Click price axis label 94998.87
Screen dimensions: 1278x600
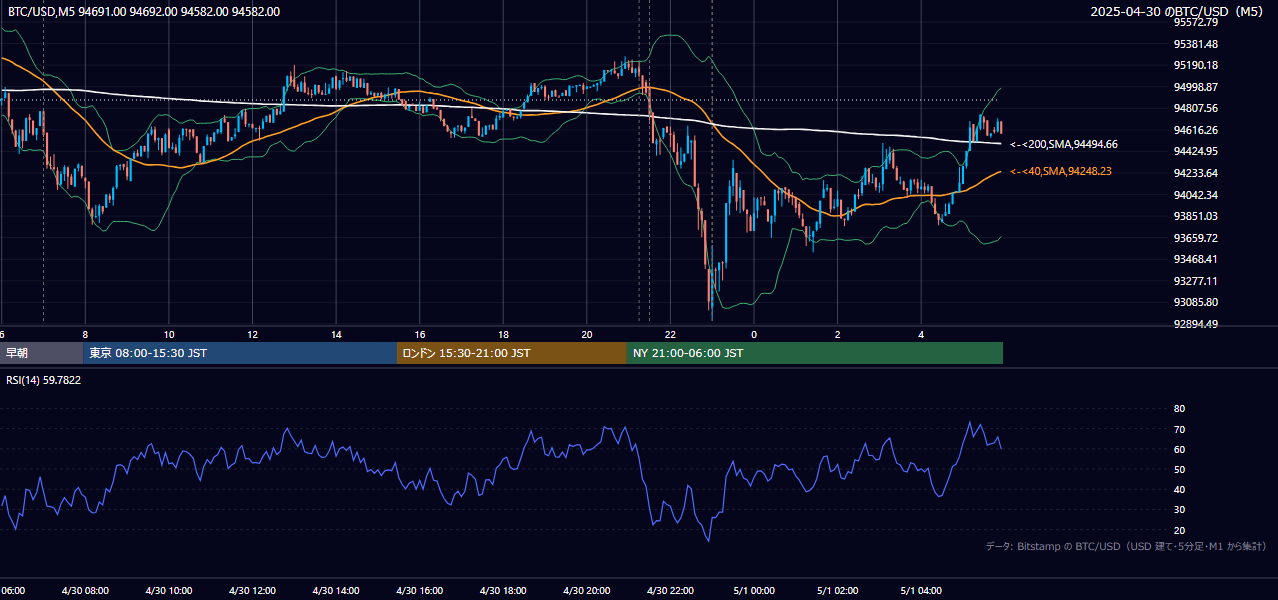pos(1196,87)
